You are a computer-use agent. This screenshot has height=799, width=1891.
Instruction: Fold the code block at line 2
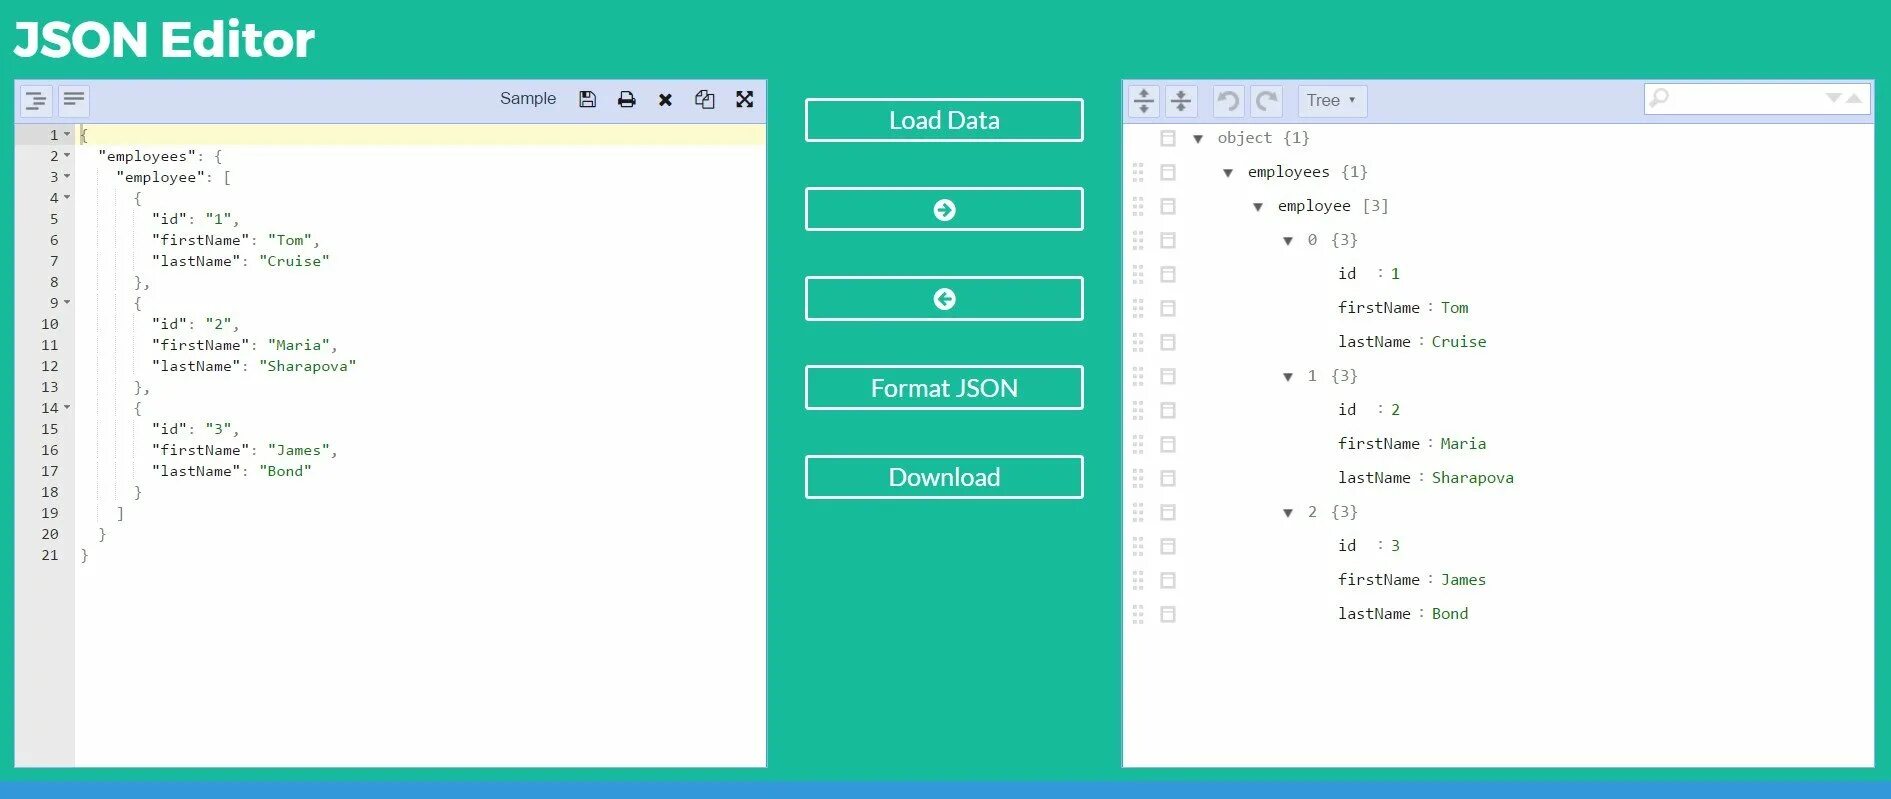[x=67, y=156]
